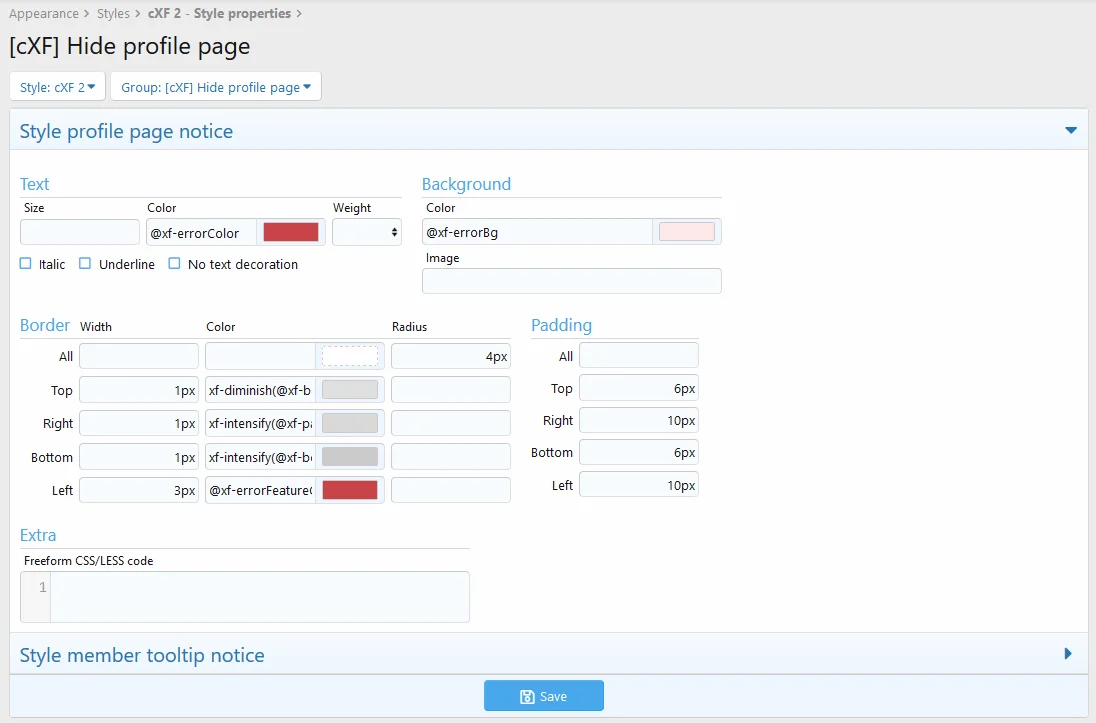Enable the Underline checkbox

pos(85,264)
